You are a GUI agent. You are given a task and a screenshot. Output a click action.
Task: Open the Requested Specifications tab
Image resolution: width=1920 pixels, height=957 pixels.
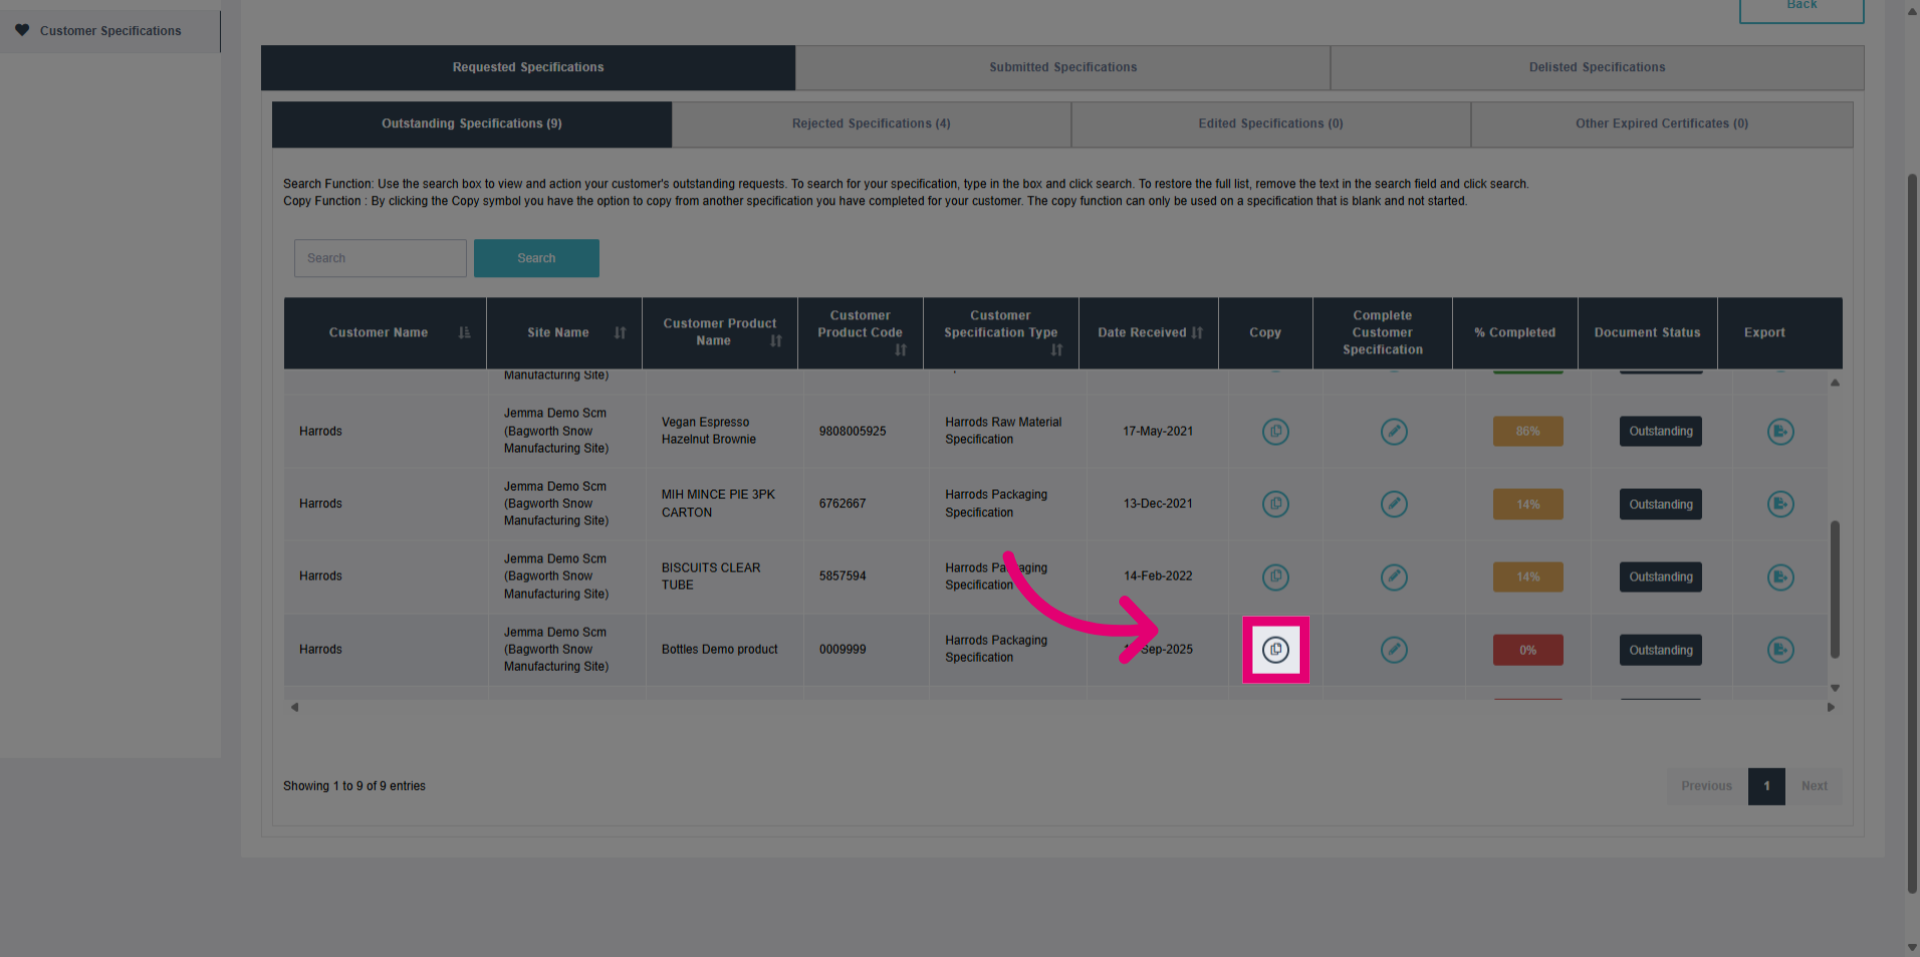pyautogui.click(x=528, y=67)
